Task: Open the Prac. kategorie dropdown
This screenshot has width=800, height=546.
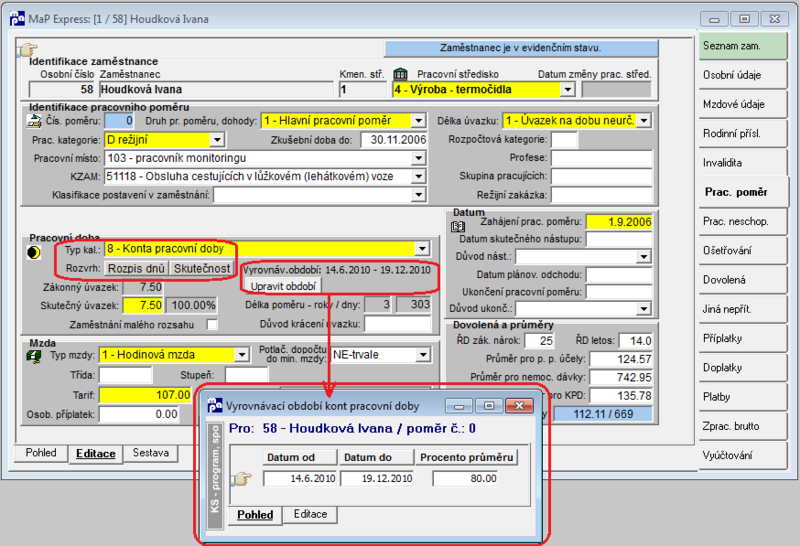Action: coord(217,139)
